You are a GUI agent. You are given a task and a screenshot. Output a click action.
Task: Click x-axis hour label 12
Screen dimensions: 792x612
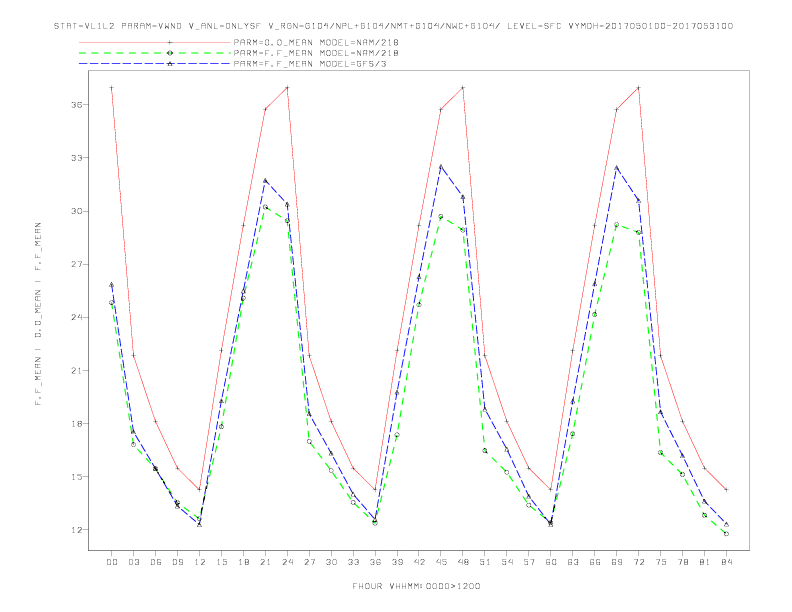[x=200, y=562]
